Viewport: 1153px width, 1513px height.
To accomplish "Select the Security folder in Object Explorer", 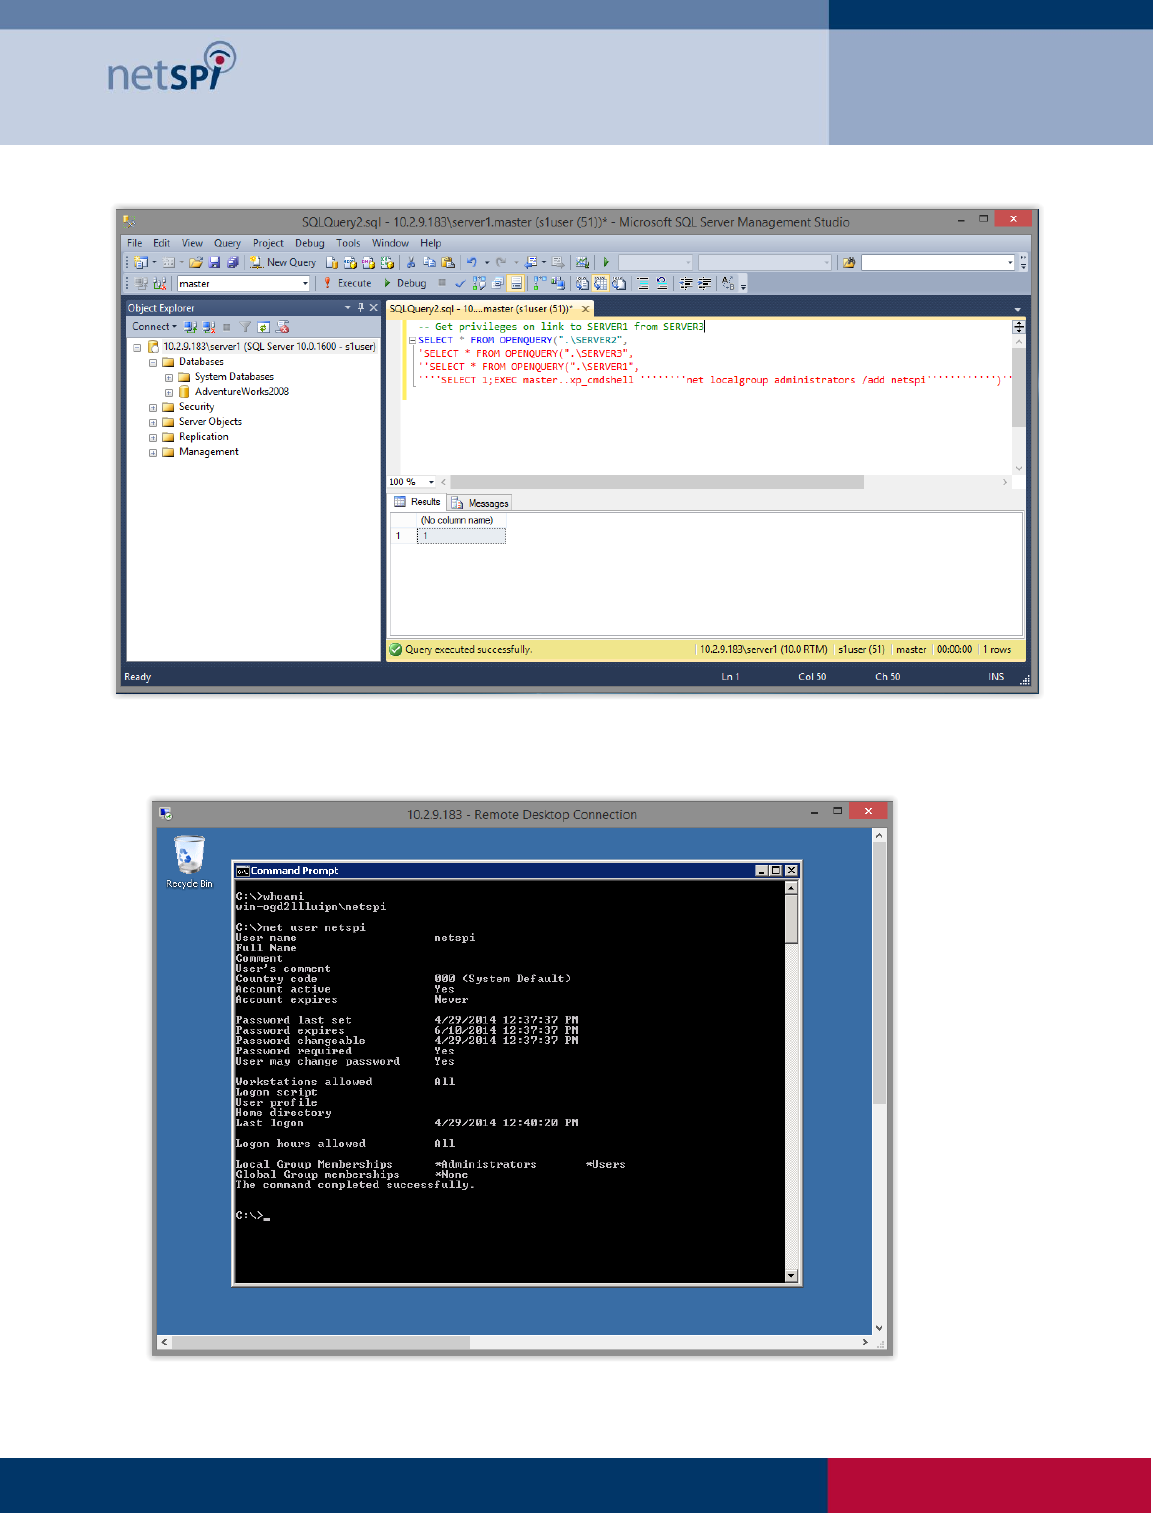I will (x=196, y=407).
